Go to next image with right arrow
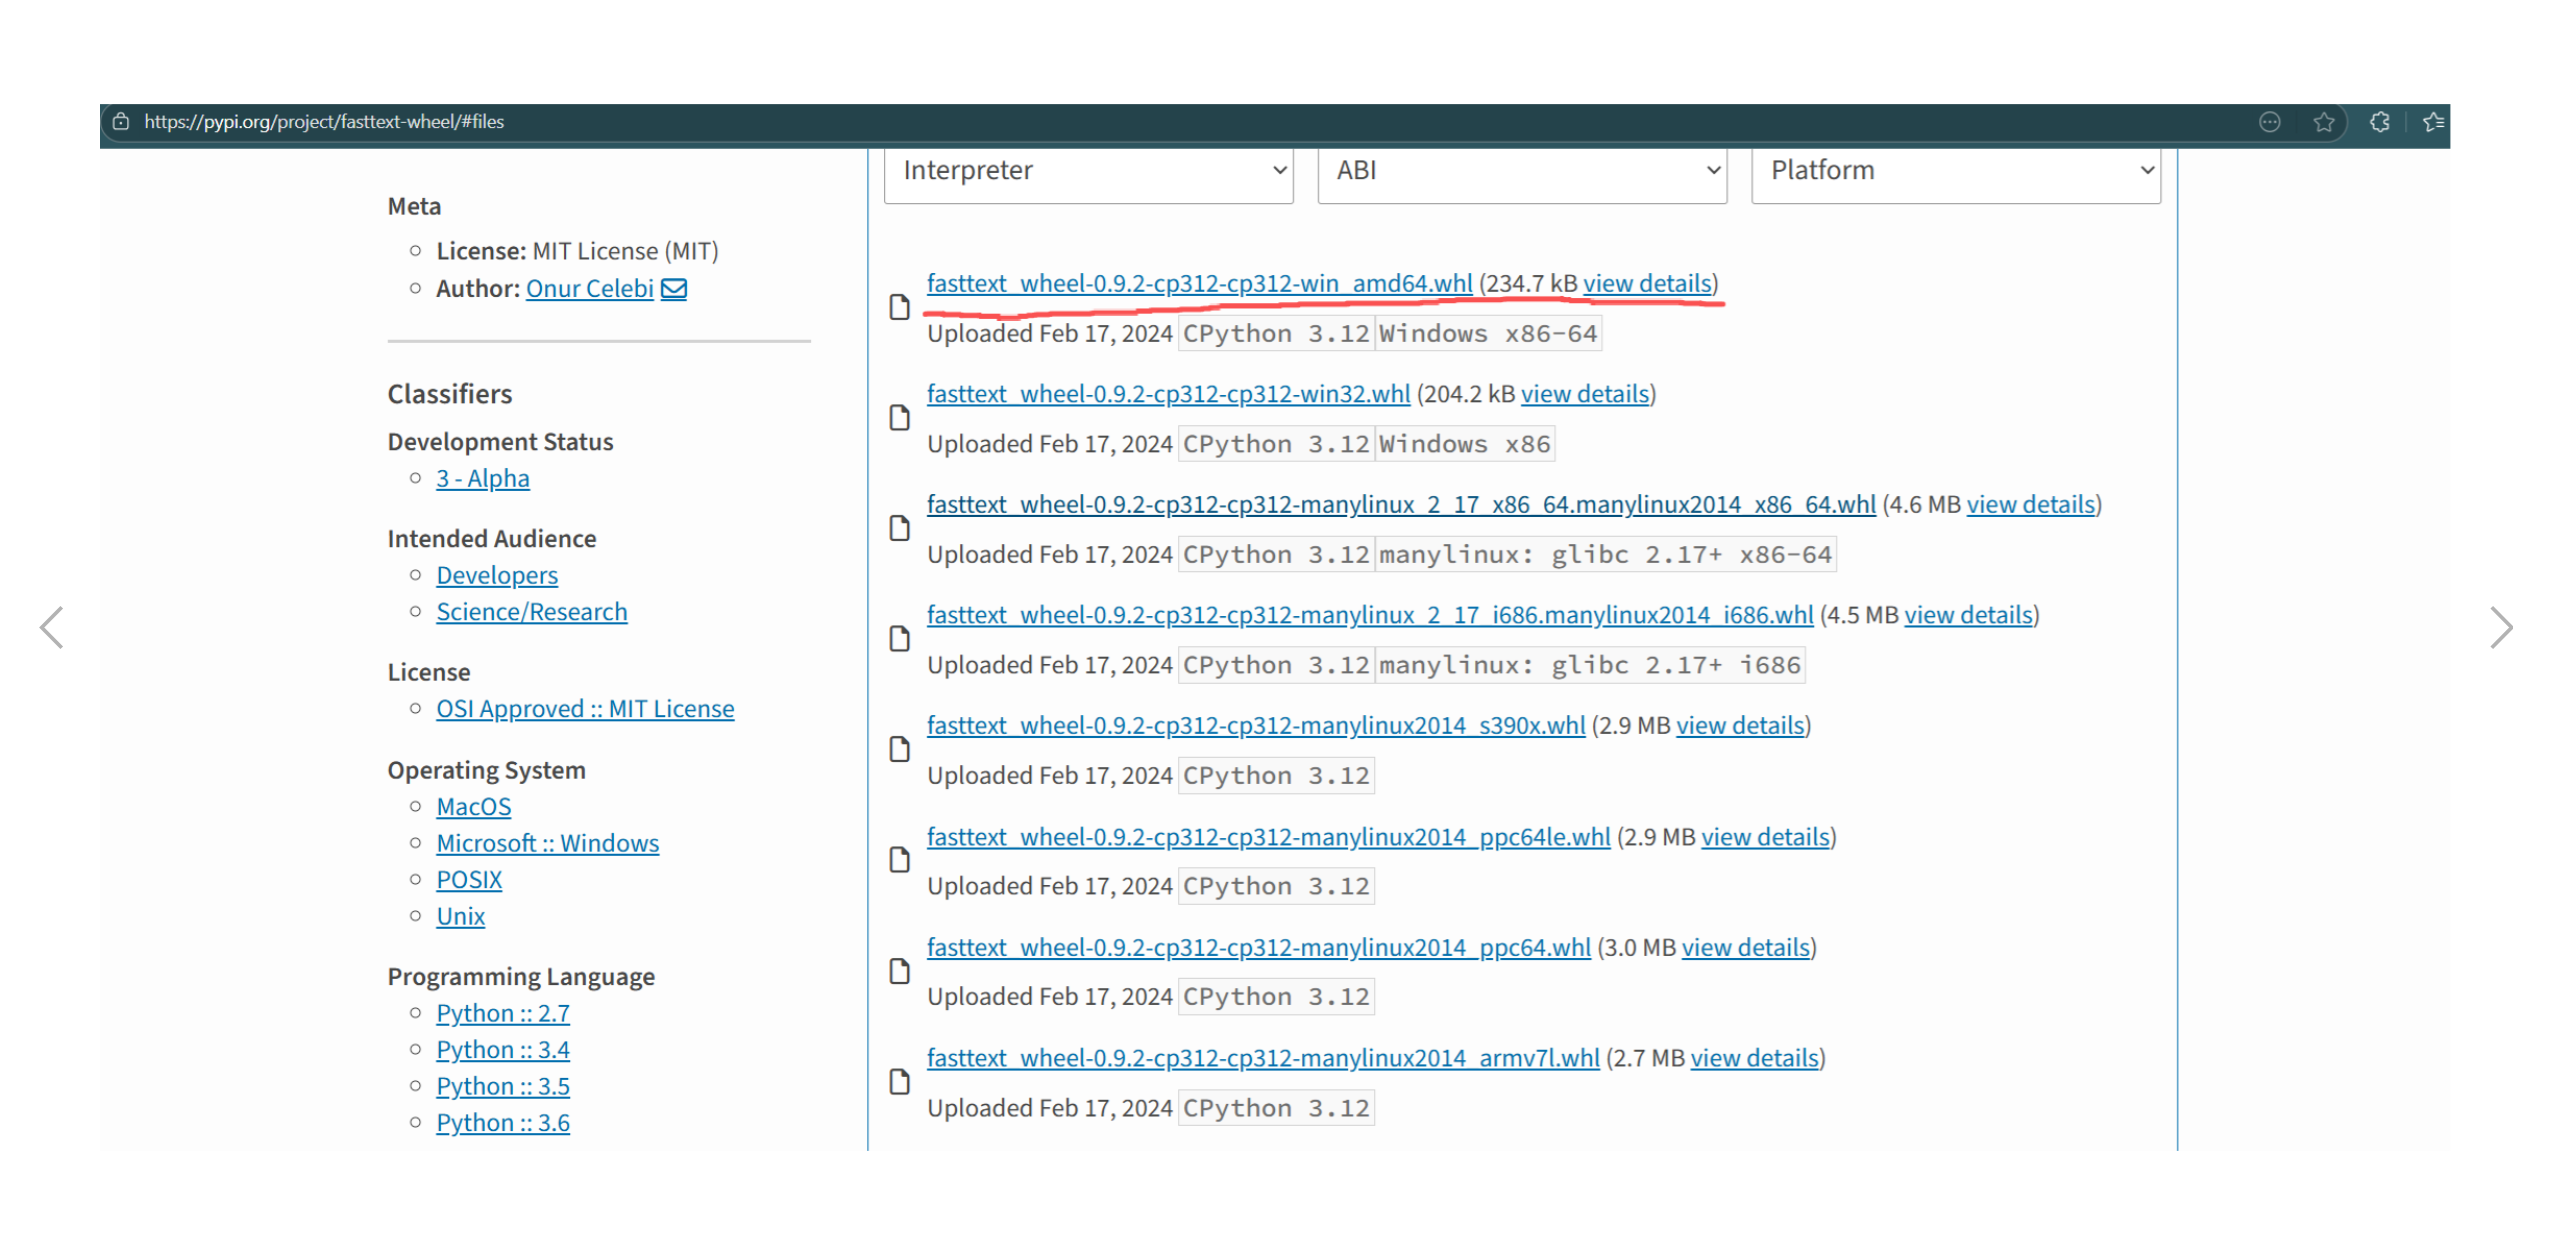This screenshot has height=1255, width=2550. click(2499, 627)
